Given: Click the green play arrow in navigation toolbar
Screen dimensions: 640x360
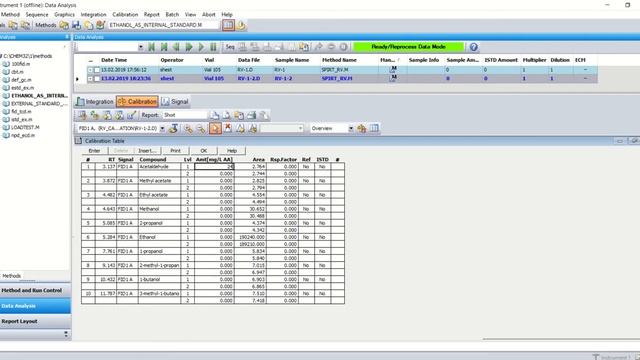Looking at the screenshot, I should (201, 47).
